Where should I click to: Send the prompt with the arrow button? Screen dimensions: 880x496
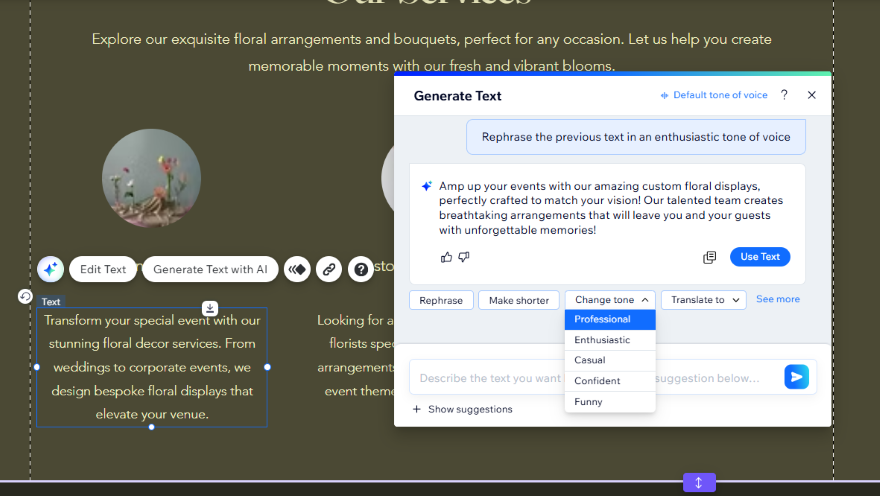tap(796, 377)
